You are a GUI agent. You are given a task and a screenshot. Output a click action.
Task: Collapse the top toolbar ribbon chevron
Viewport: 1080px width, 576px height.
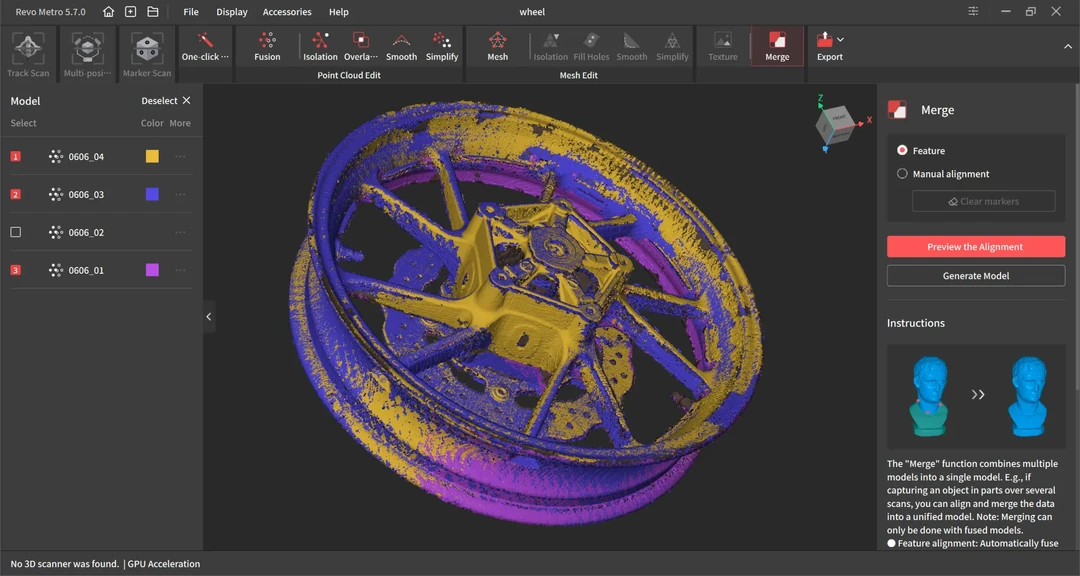(x=1068, y=46)
